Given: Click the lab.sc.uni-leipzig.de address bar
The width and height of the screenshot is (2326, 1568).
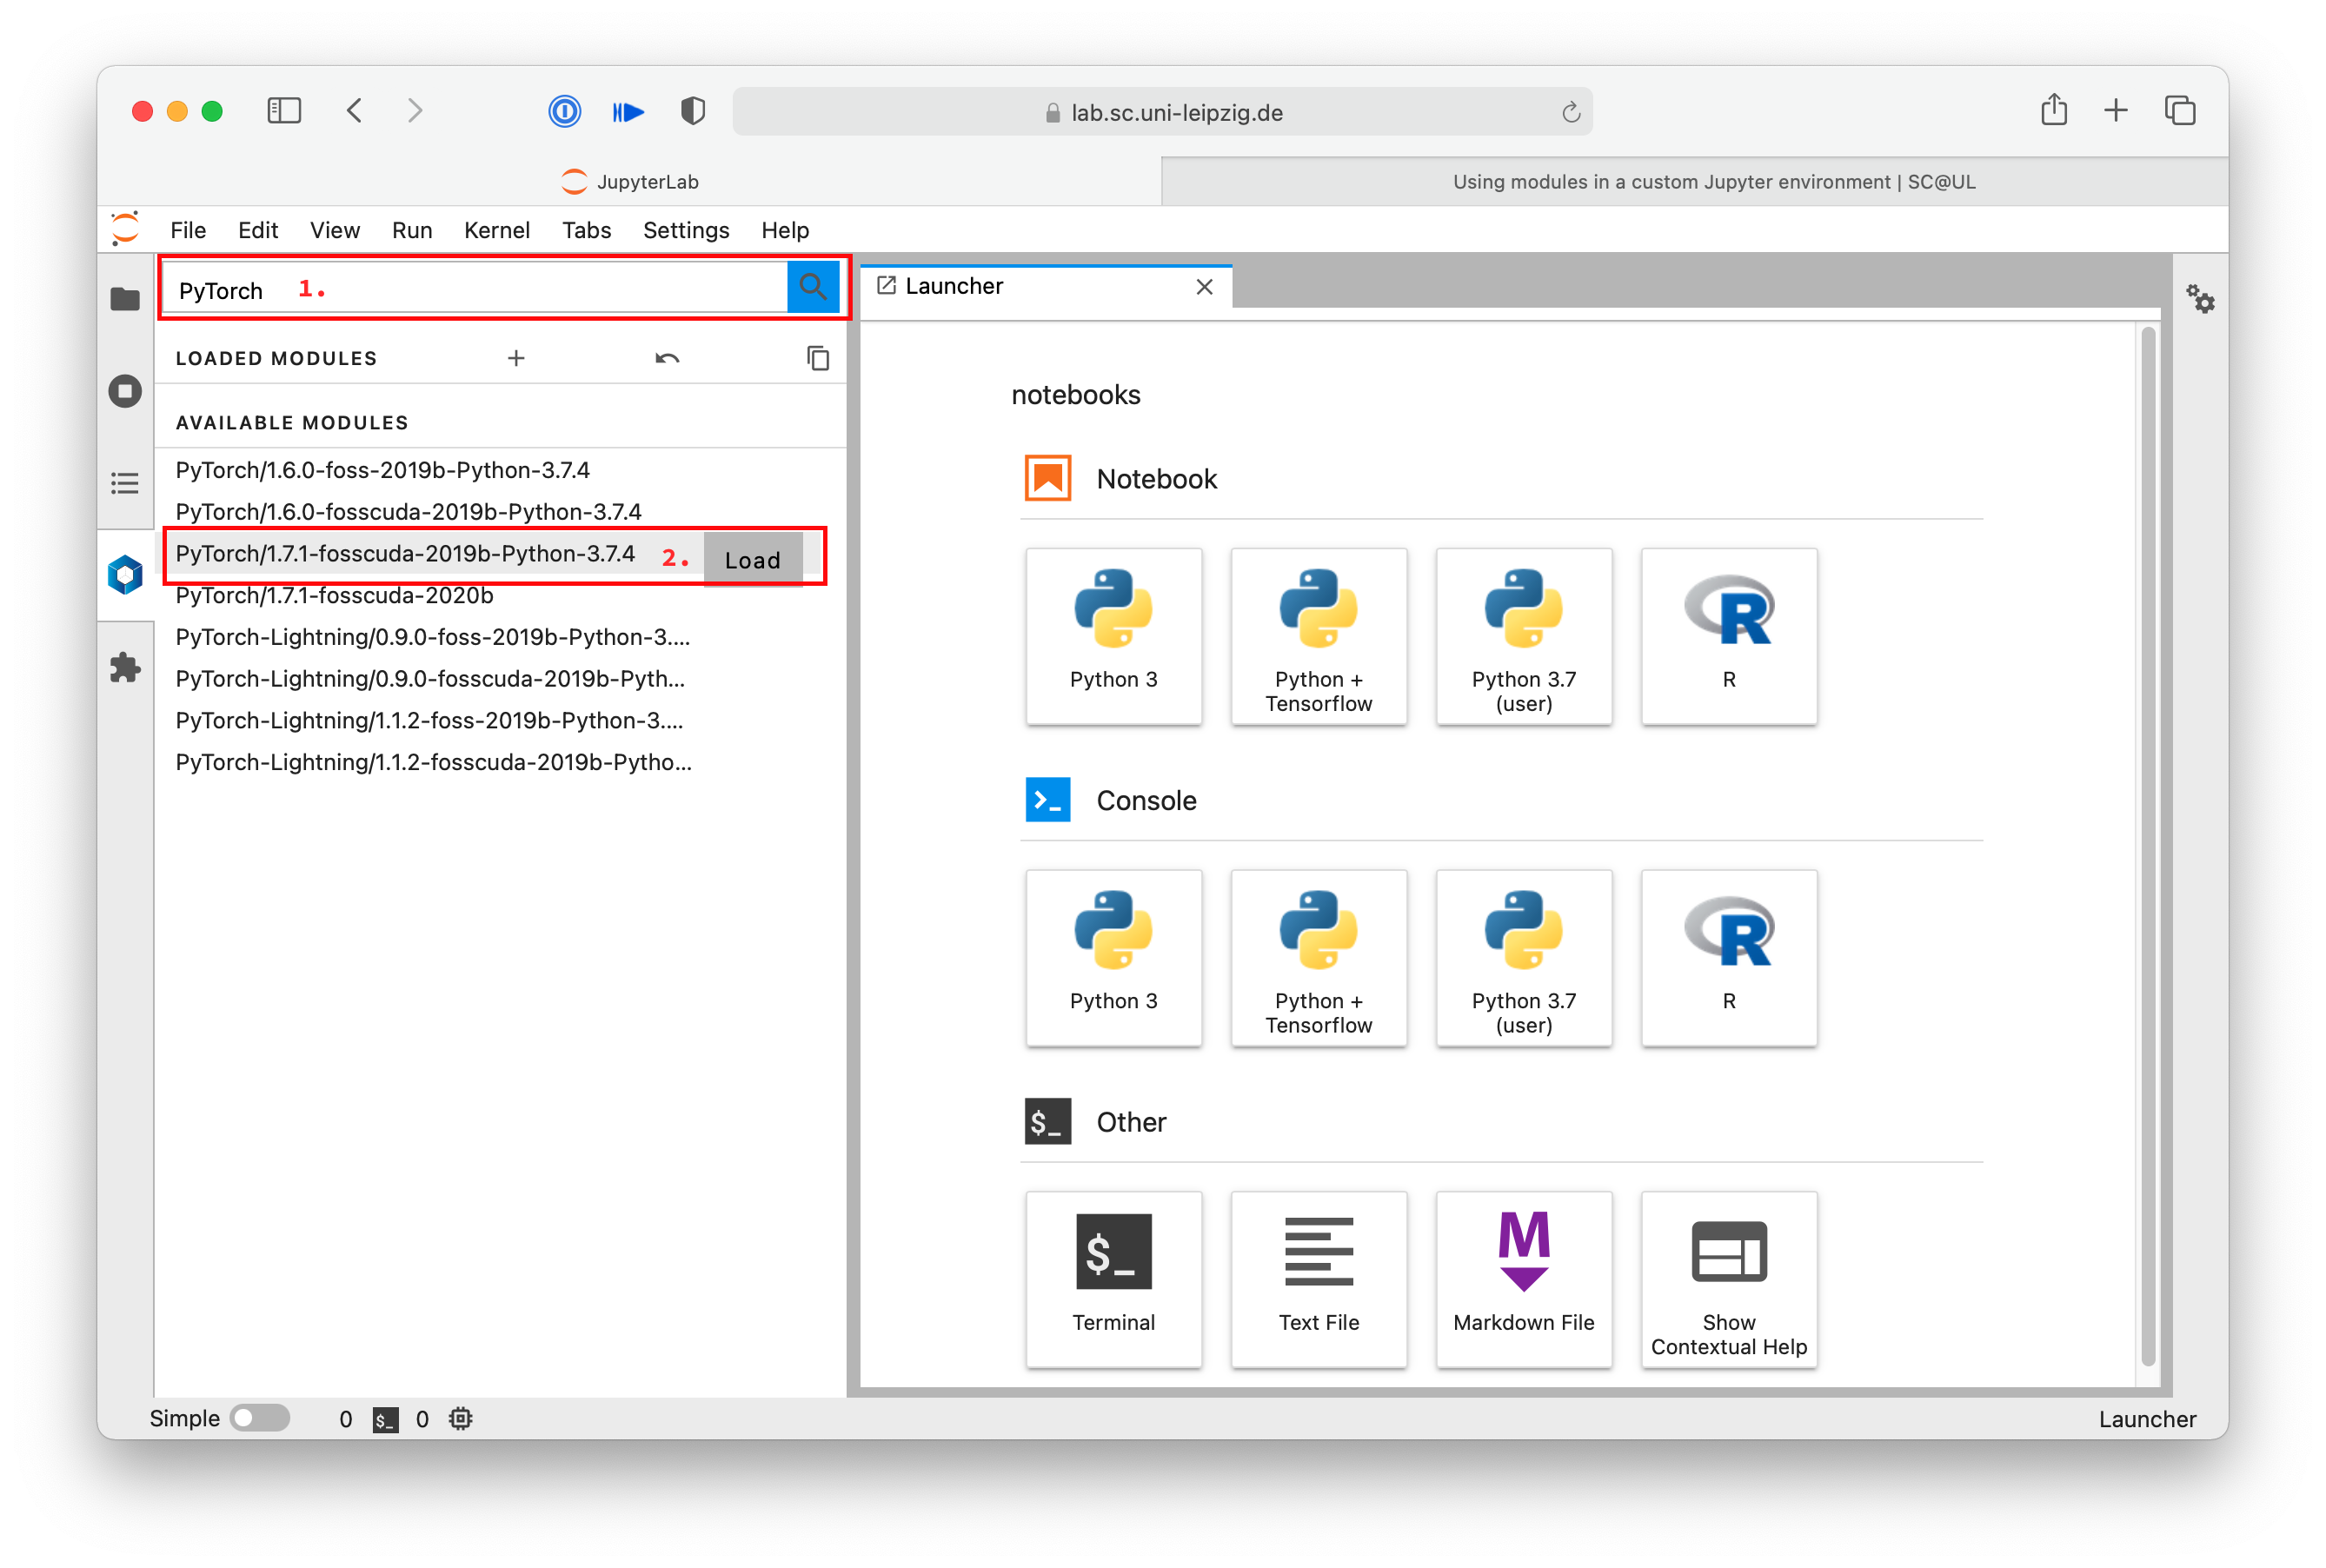Looking at the screenshot, I should click(x=1162, y=112).
